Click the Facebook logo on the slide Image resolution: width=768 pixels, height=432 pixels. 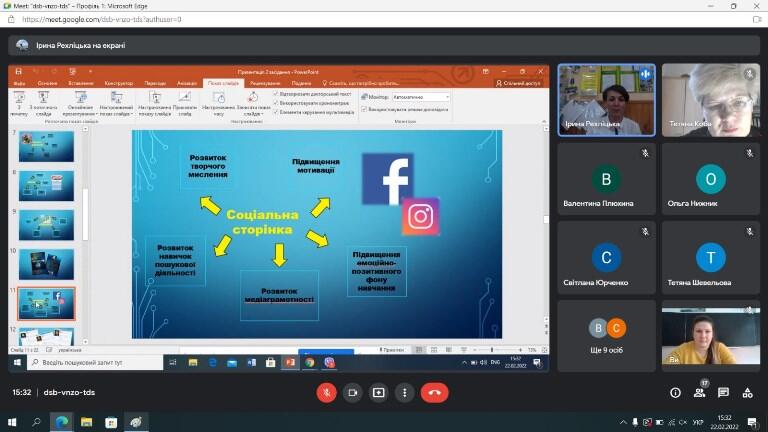pyautogui.click(x=387, y=179)
